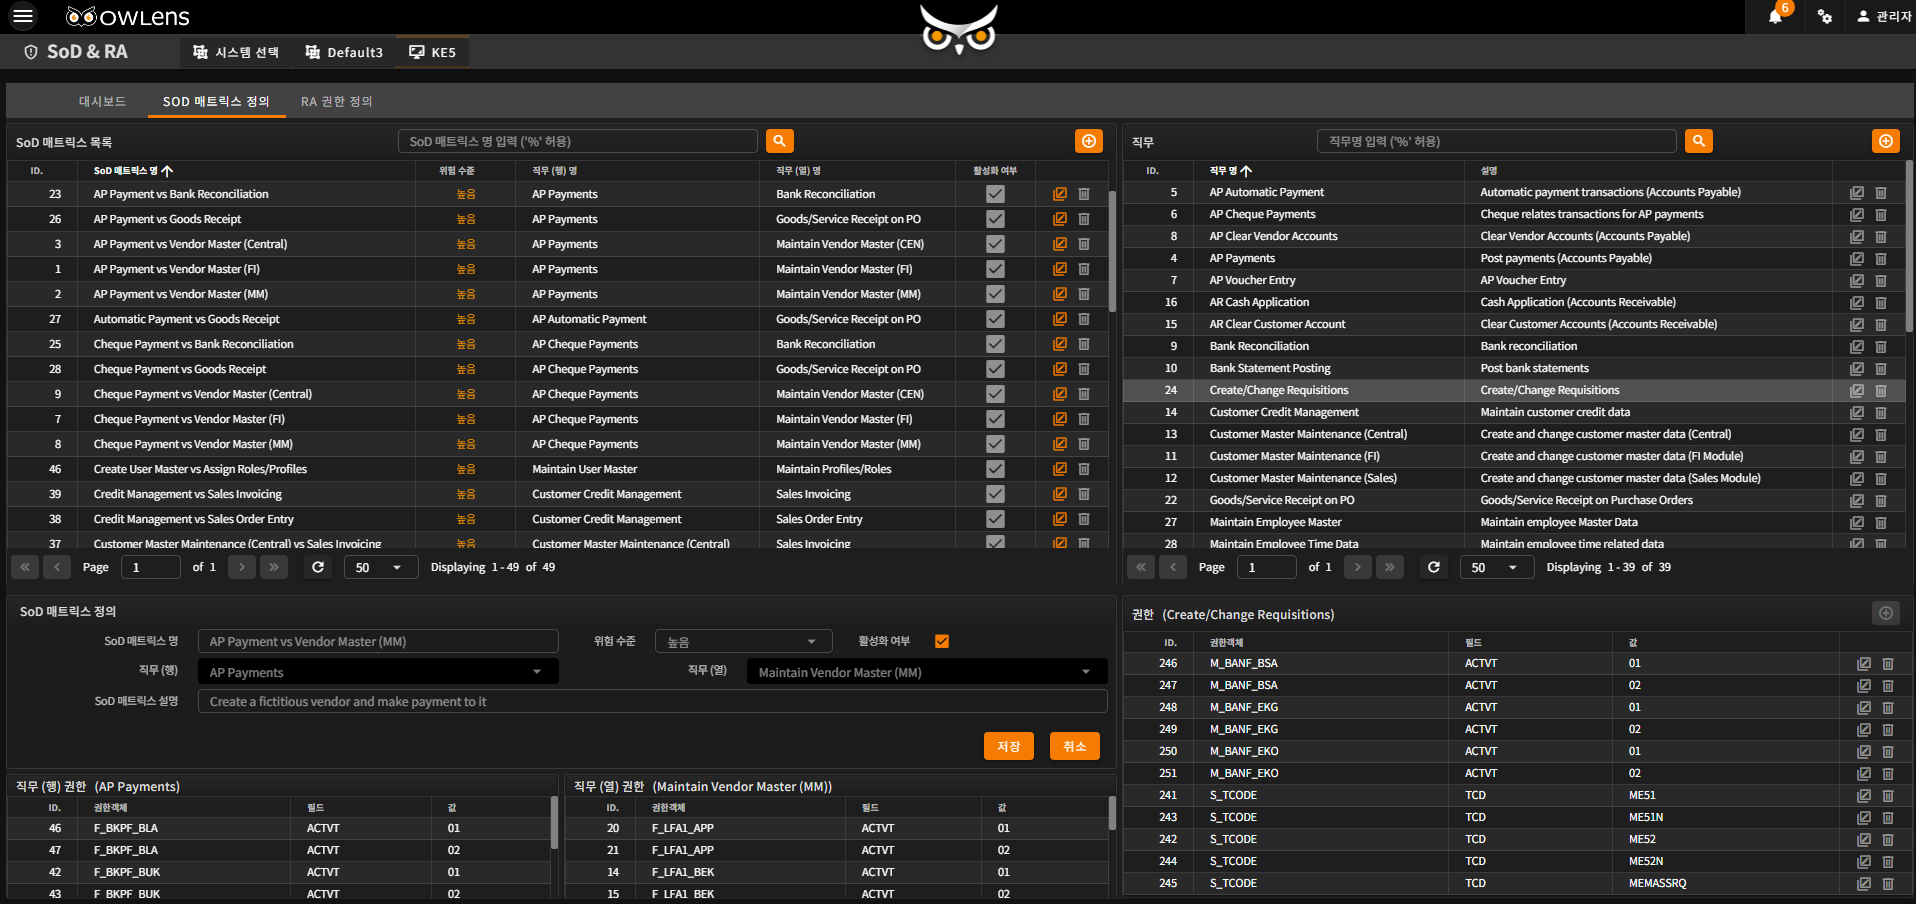
Task: Edit AP Payment vs Bank Reconciliation row
Action: (x=1060, y=194)
